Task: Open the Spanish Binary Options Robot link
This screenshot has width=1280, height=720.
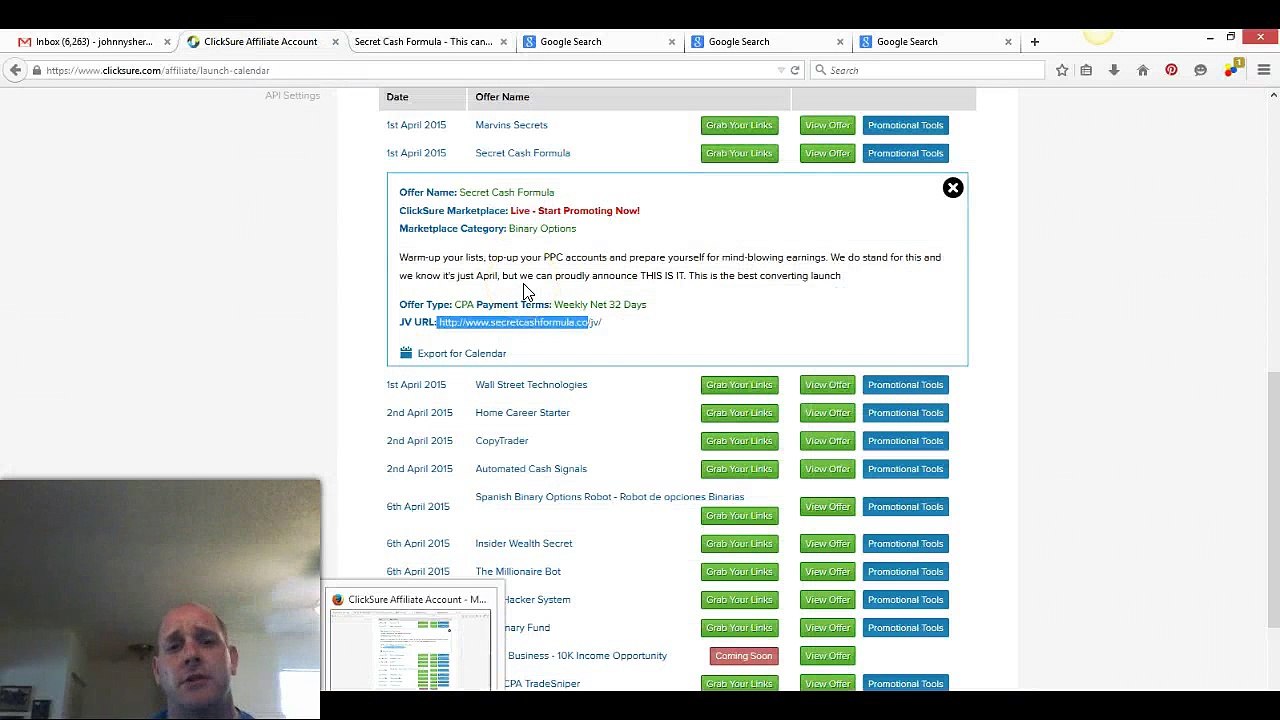Action: [609, 496]
